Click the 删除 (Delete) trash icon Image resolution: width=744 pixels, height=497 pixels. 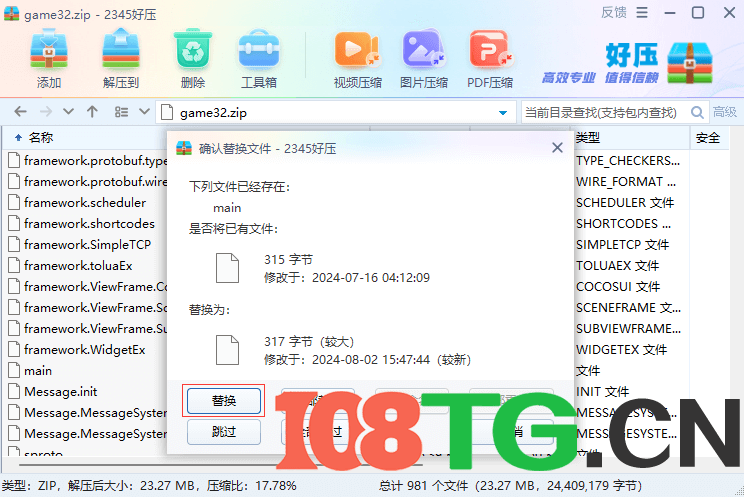click(193, 59)
